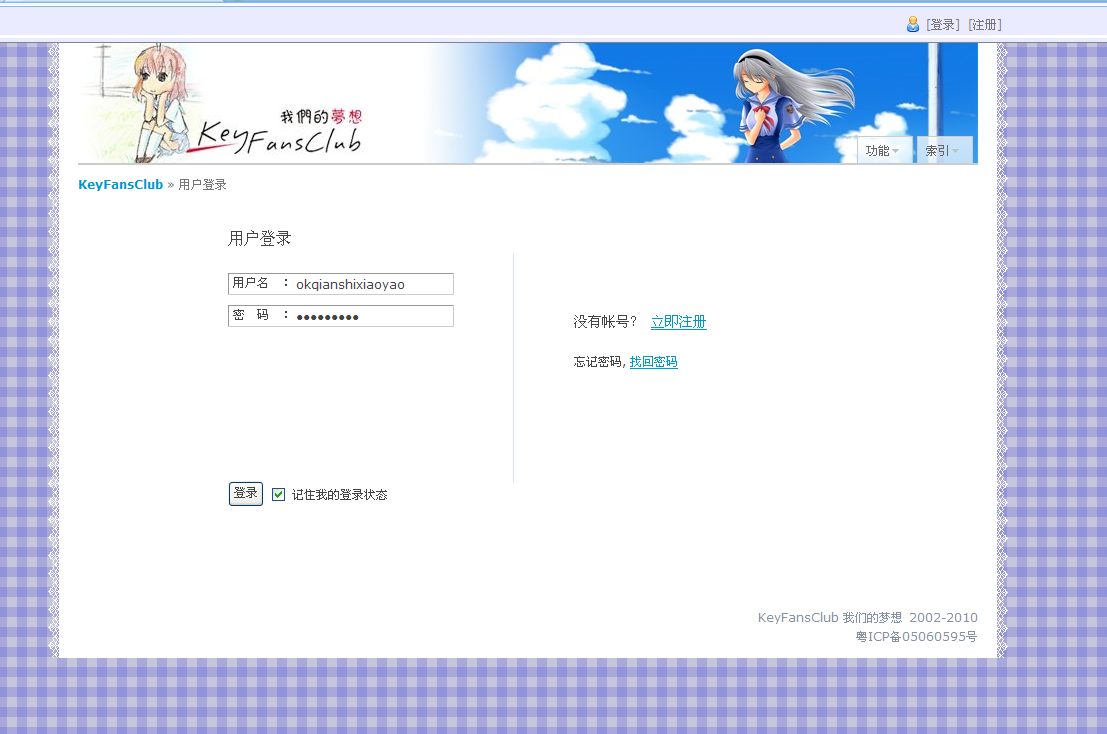Open the 立即注册 registration link

click(x=678, y=322)
